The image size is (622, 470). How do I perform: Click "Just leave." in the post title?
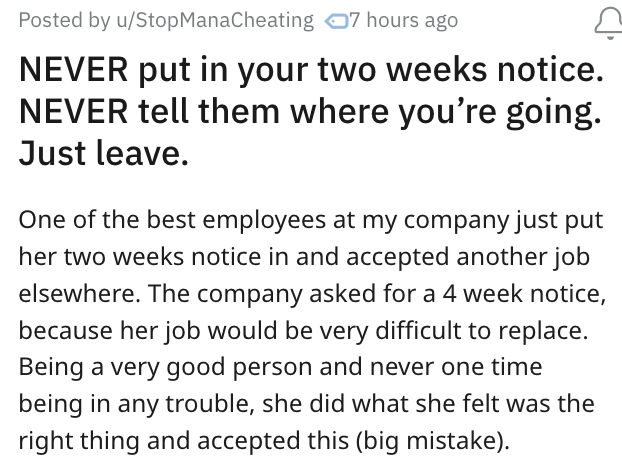tap(105, 152)
